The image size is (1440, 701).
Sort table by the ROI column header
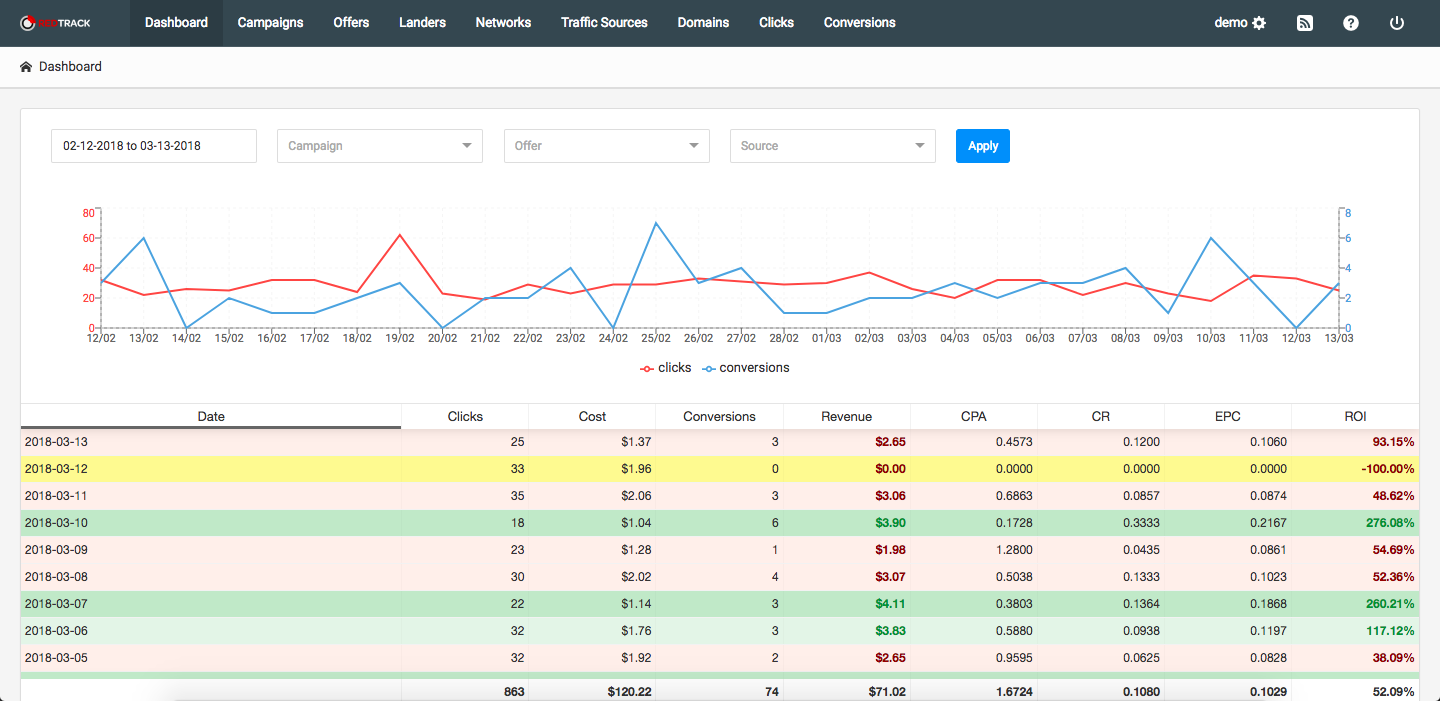click(x=1354, y=417)
